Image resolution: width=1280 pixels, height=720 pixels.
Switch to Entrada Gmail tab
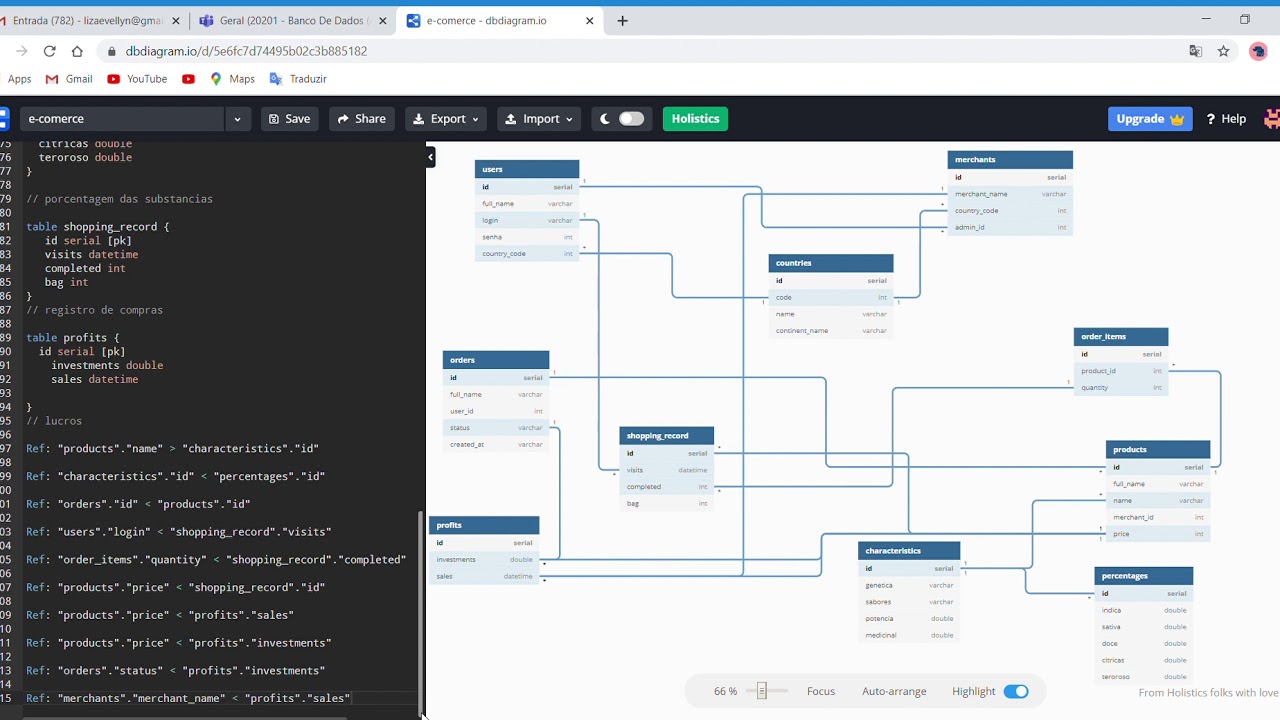(88, 20)
